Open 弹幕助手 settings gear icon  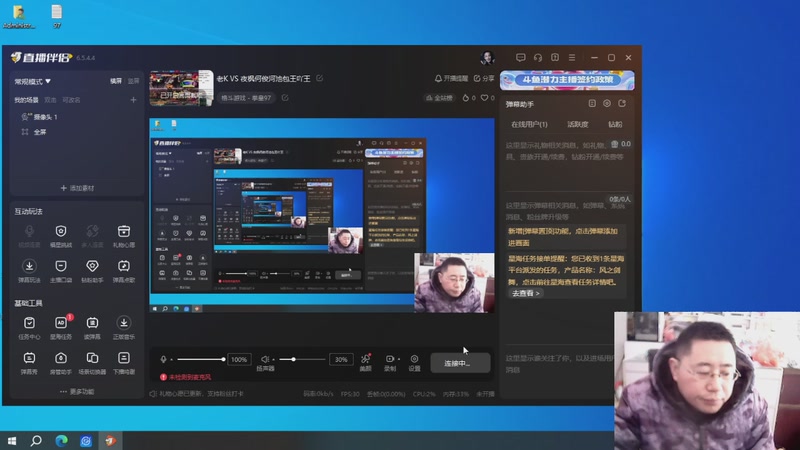(x=607, y=104)
